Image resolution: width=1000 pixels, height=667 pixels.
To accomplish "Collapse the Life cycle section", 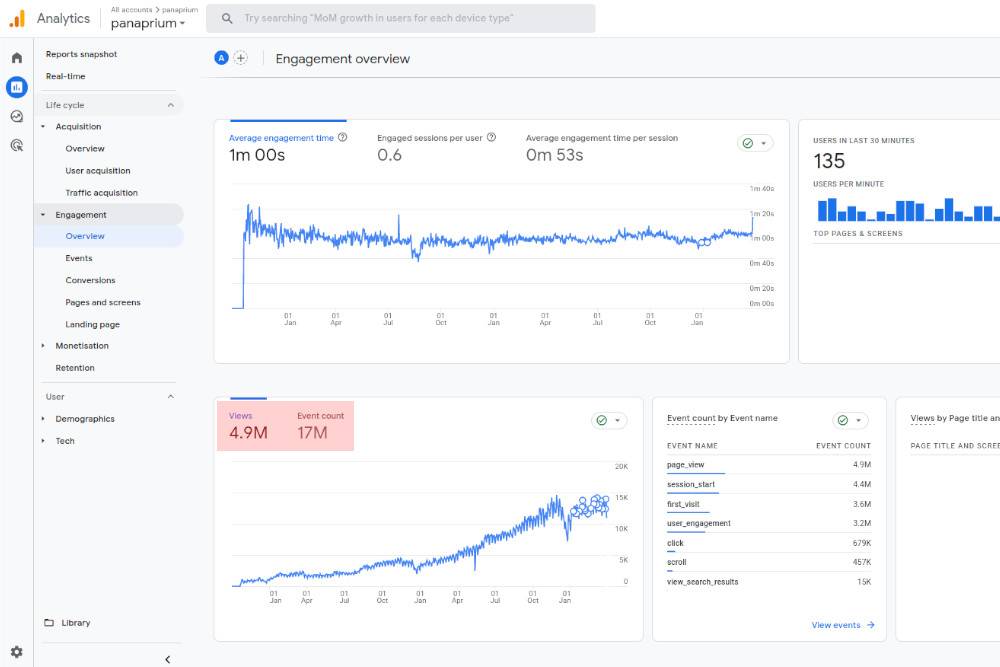I will pos(170,105).
